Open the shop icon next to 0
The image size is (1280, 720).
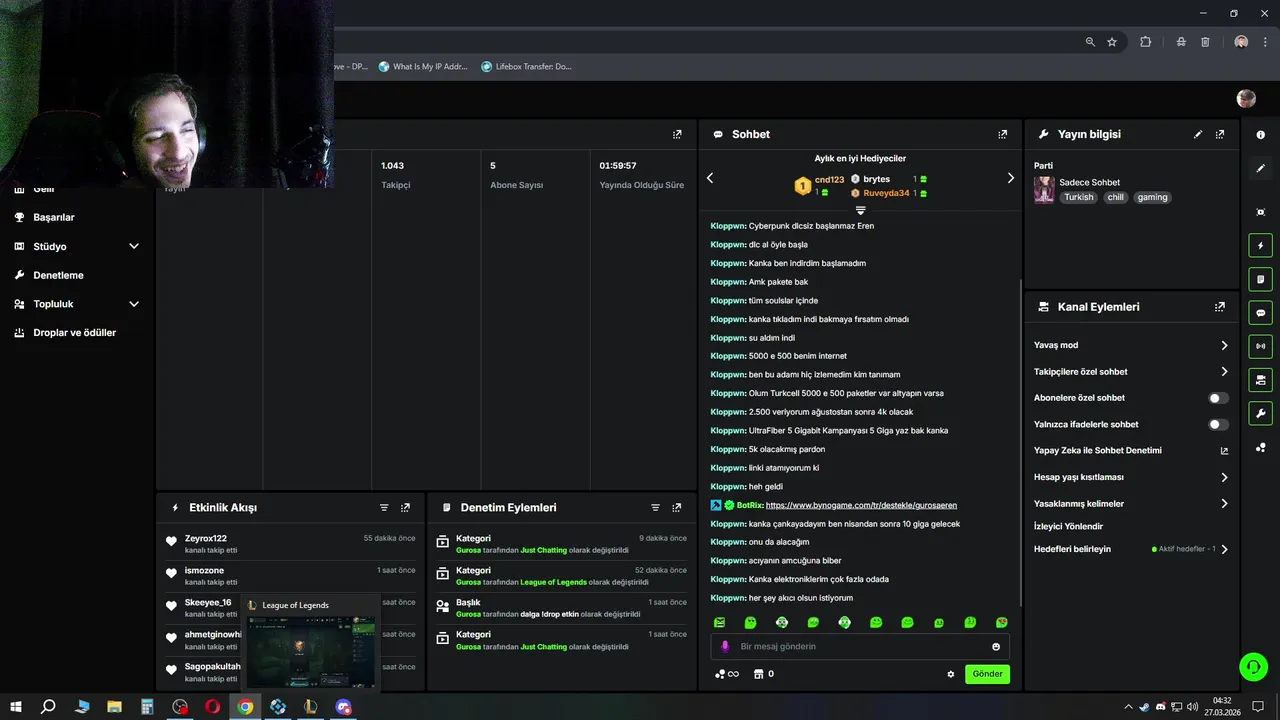(759, 674)
